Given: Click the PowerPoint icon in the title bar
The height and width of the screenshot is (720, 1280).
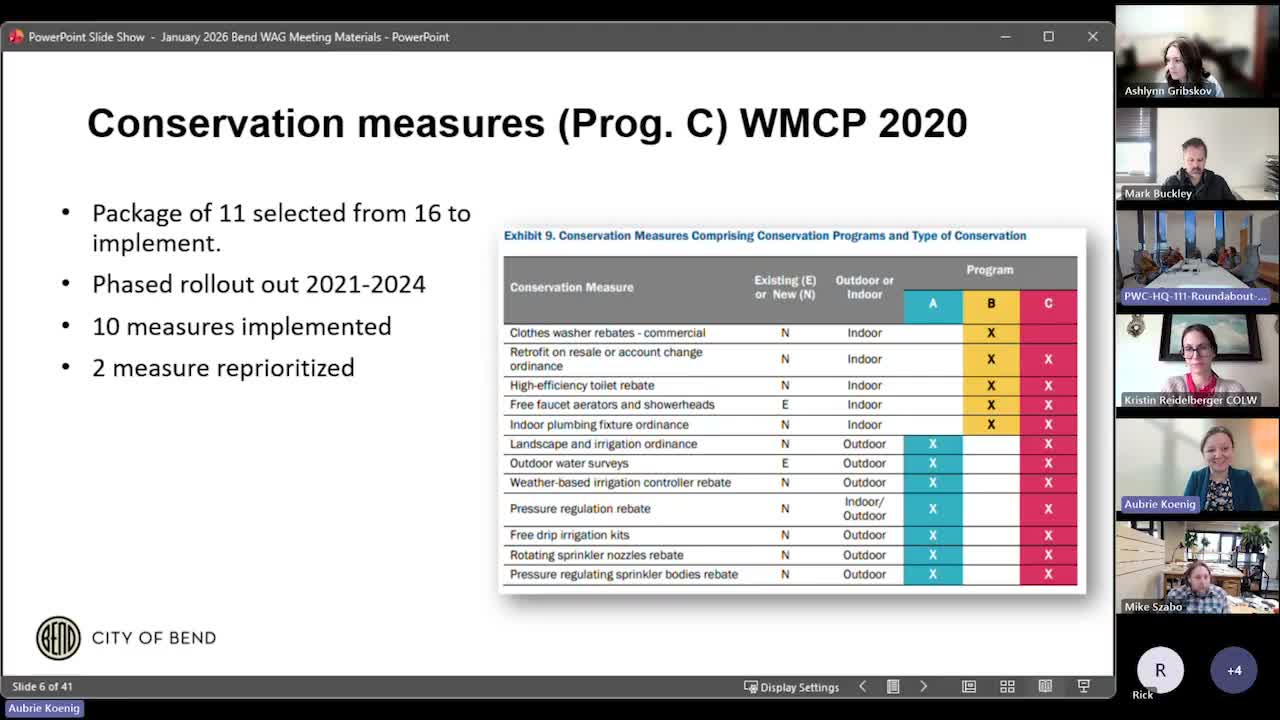Looking at the screenshot, I should tap(14, 36).
